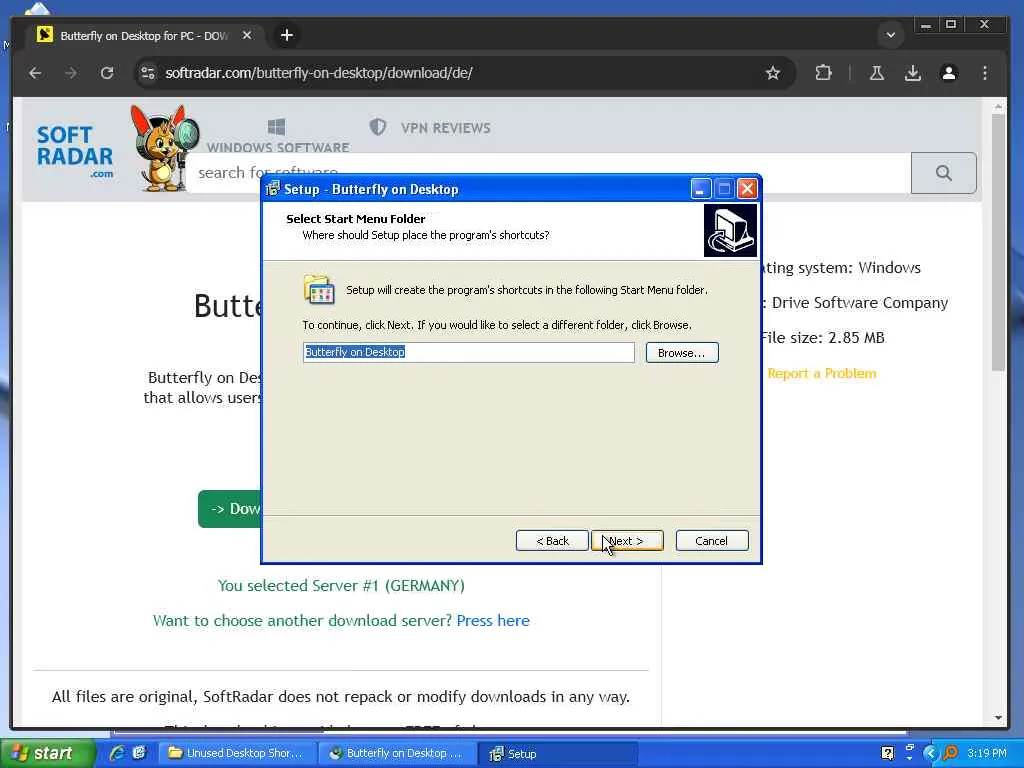The width and height of the screenshot is (1024, 768).
Task: Bookmark this page with the star icon
Action: (x=773, y=73)
